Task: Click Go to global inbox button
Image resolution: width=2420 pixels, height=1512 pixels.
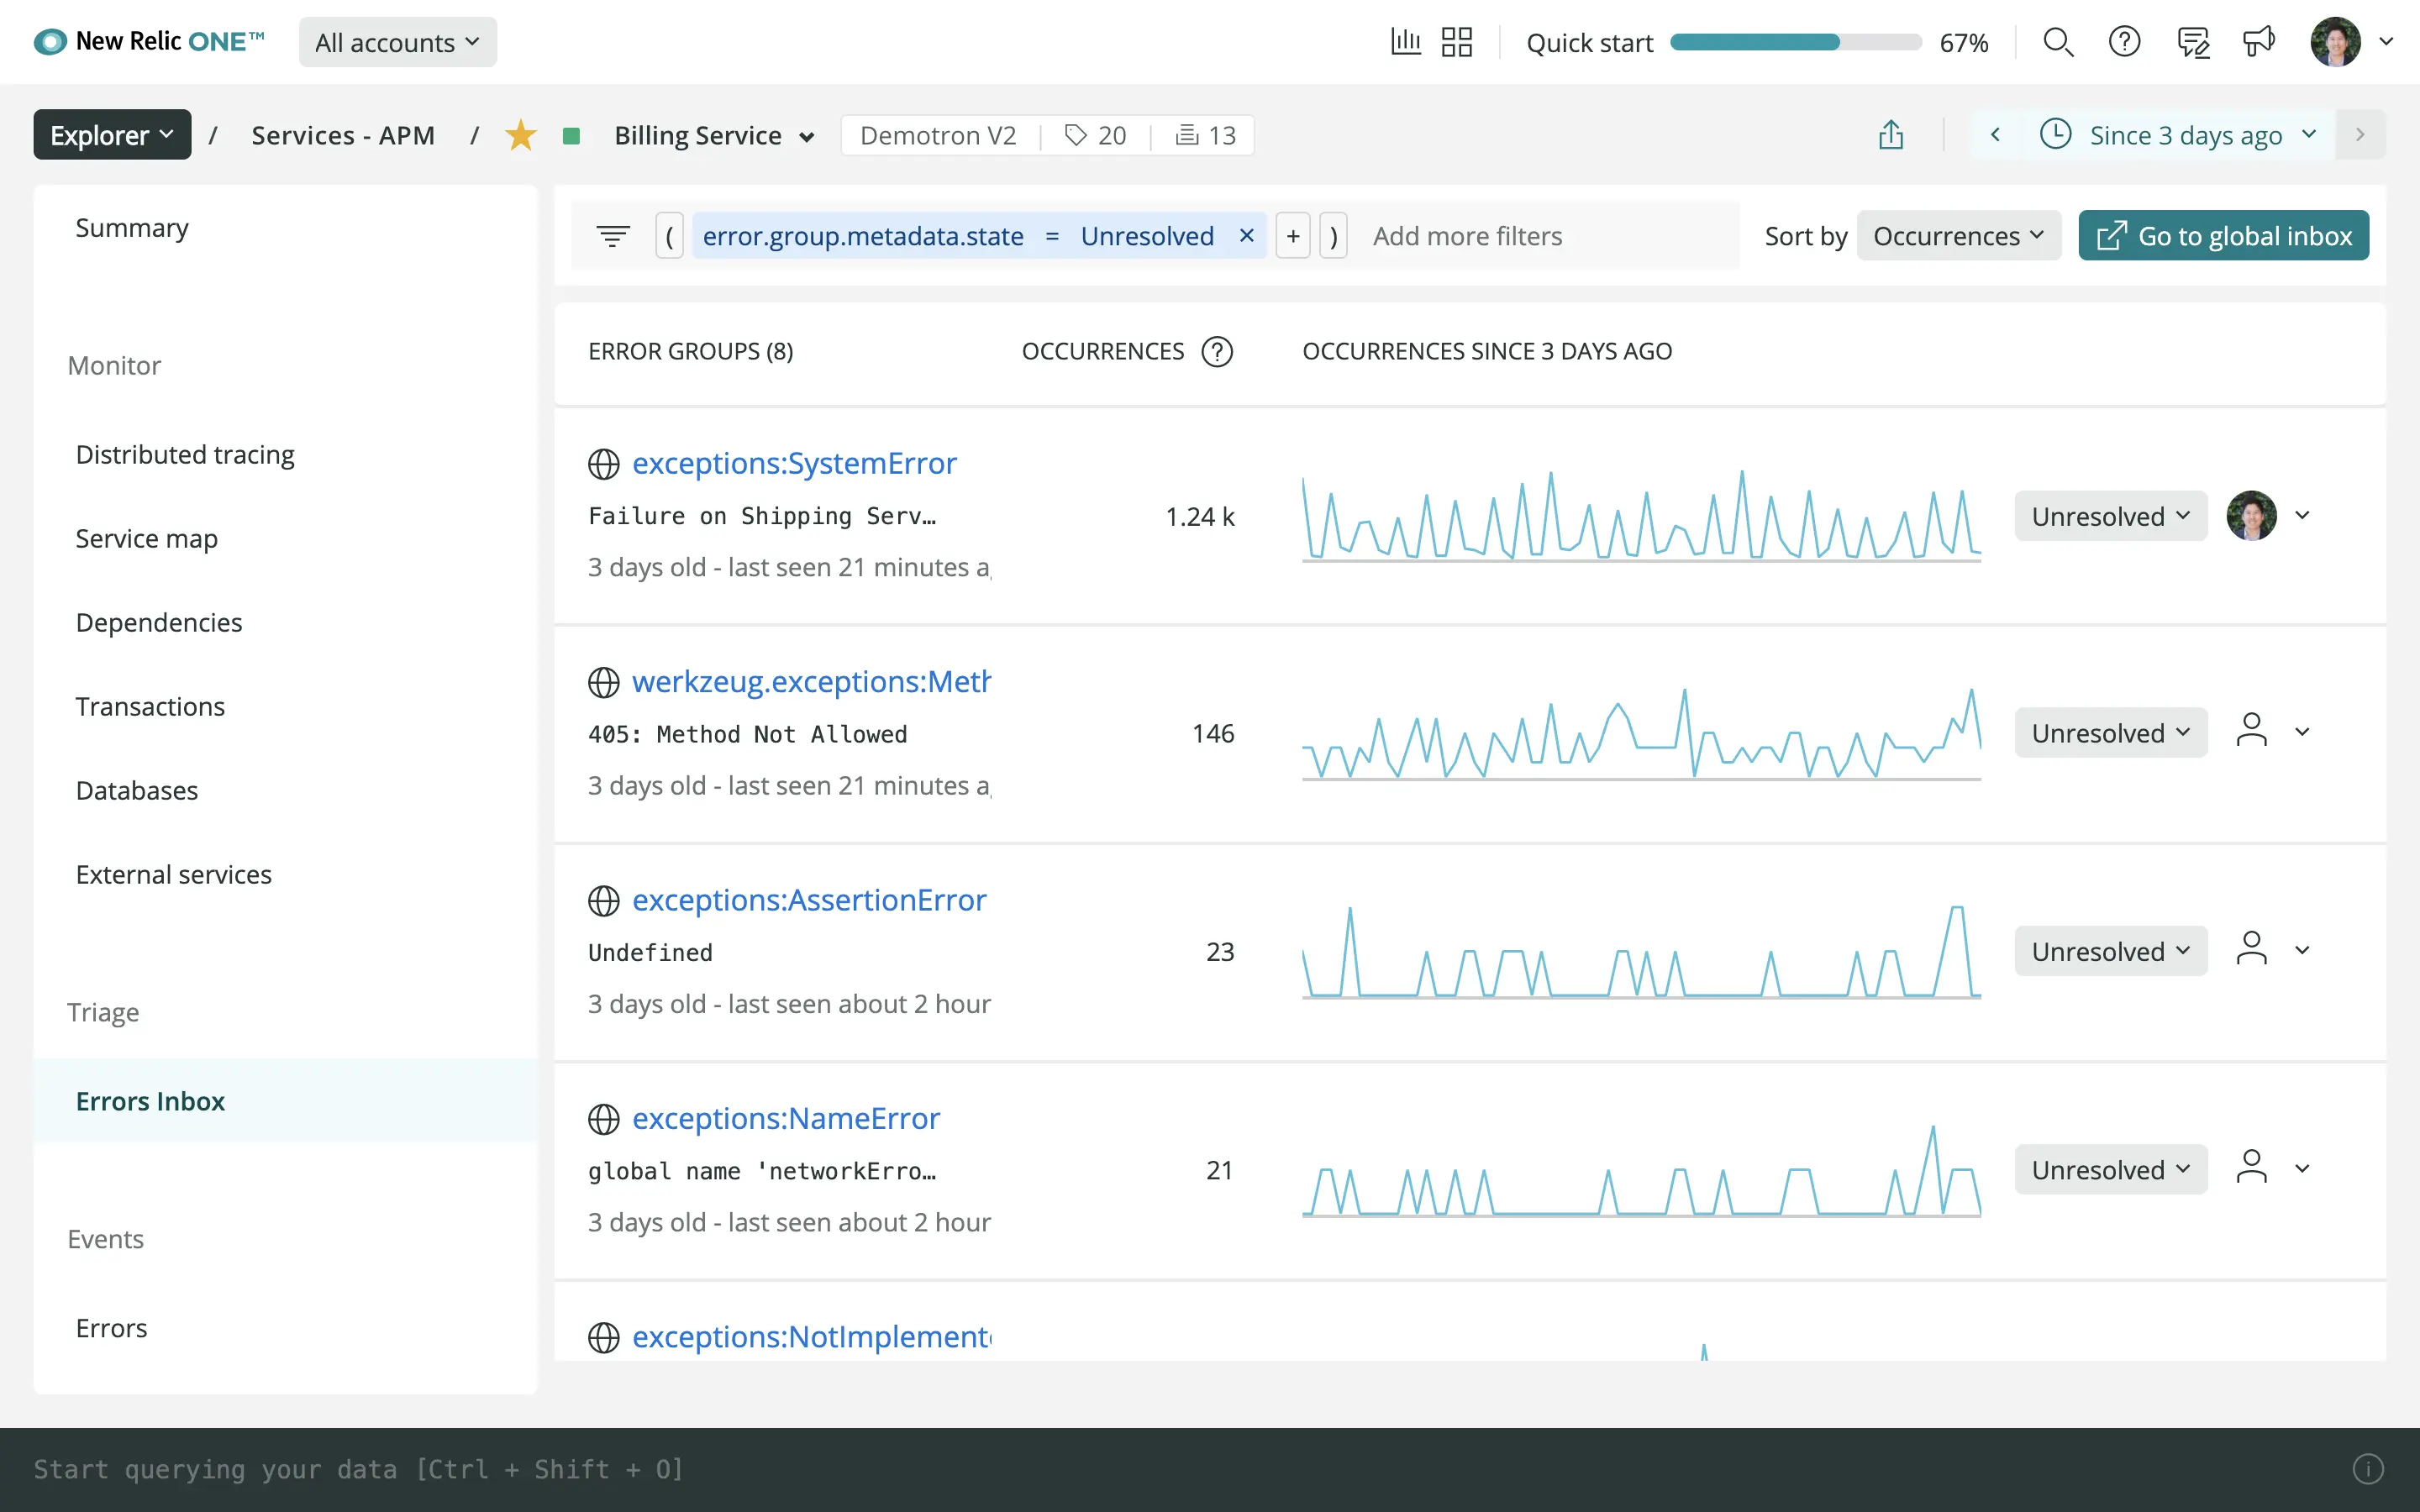Action: point(2223,236)
